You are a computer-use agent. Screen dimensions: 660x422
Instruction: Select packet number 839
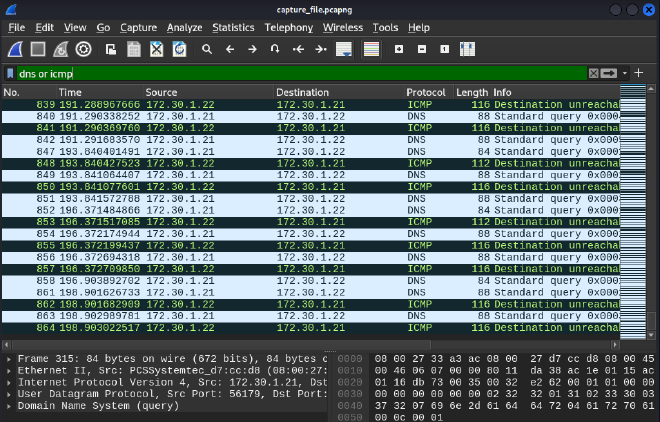point(311,104)
